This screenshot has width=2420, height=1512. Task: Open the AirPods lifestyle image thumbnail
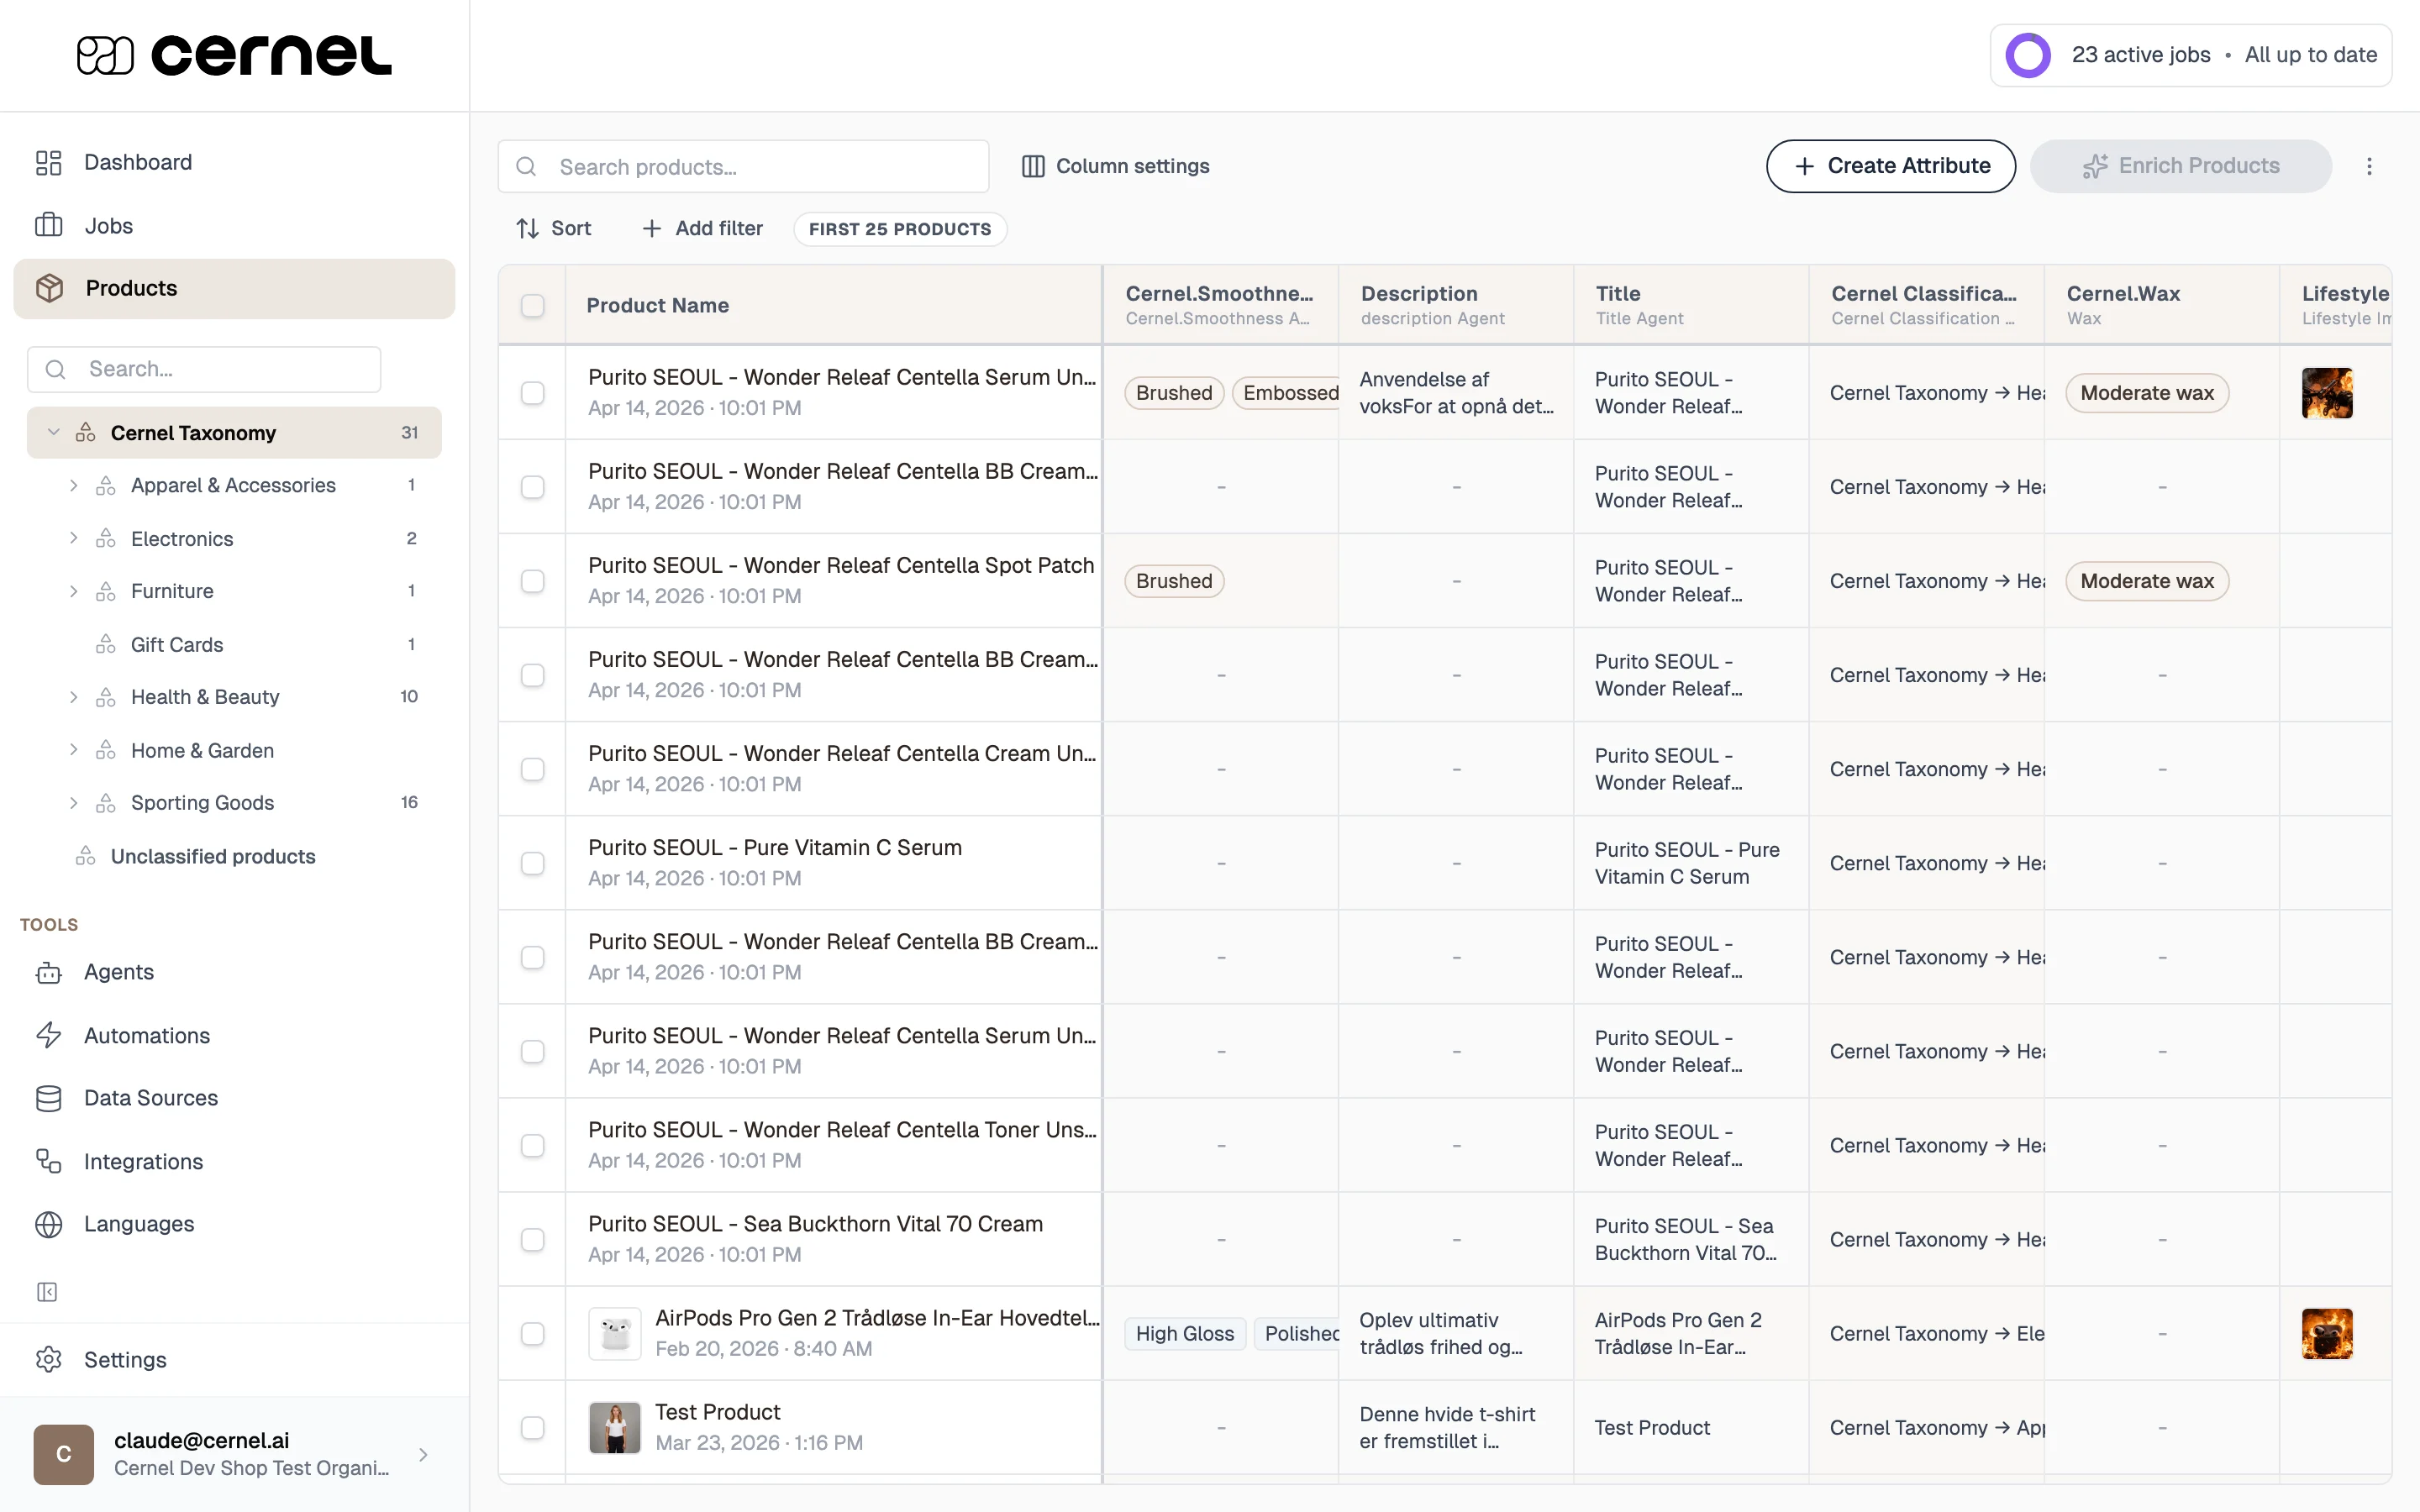(x=2327, y=1334)
